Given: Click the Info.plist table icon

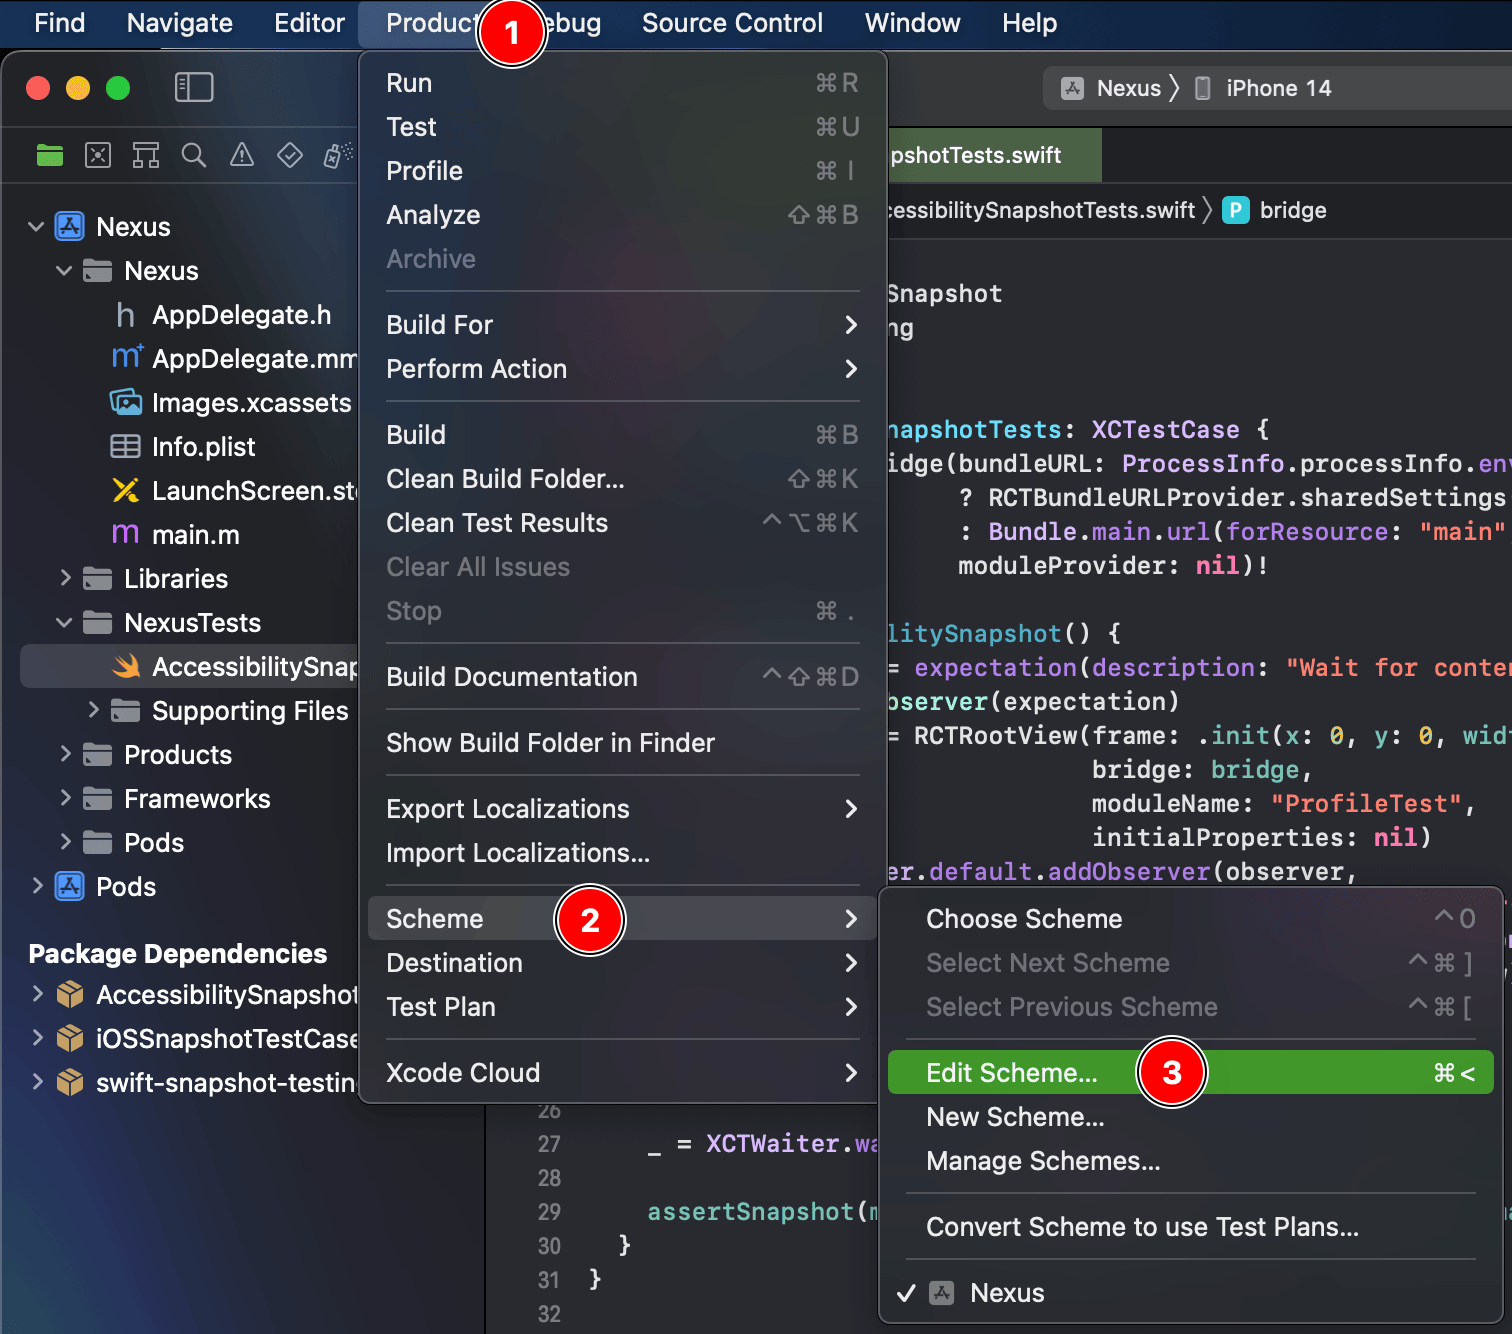Looking at the screenshot, I should pyautogui.click(x=126, y=447).
